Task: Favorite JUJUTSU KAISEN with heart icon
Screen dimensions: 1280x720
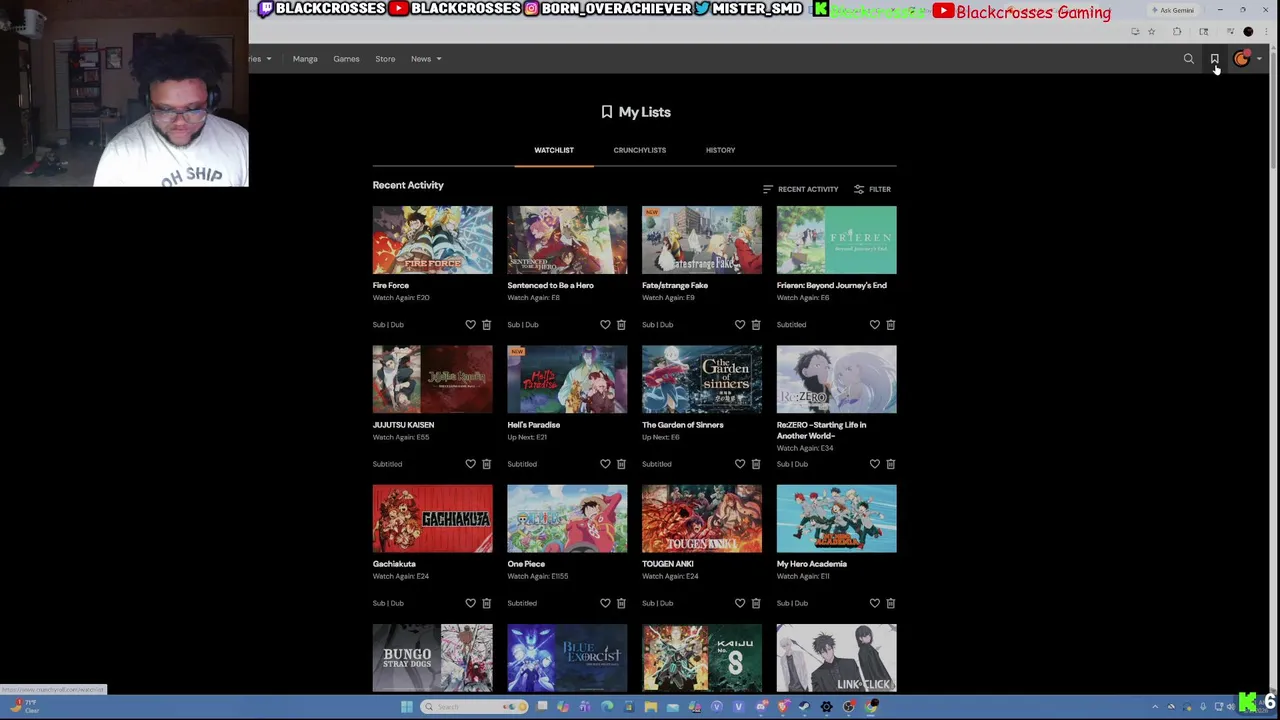Action: [470, 464]
